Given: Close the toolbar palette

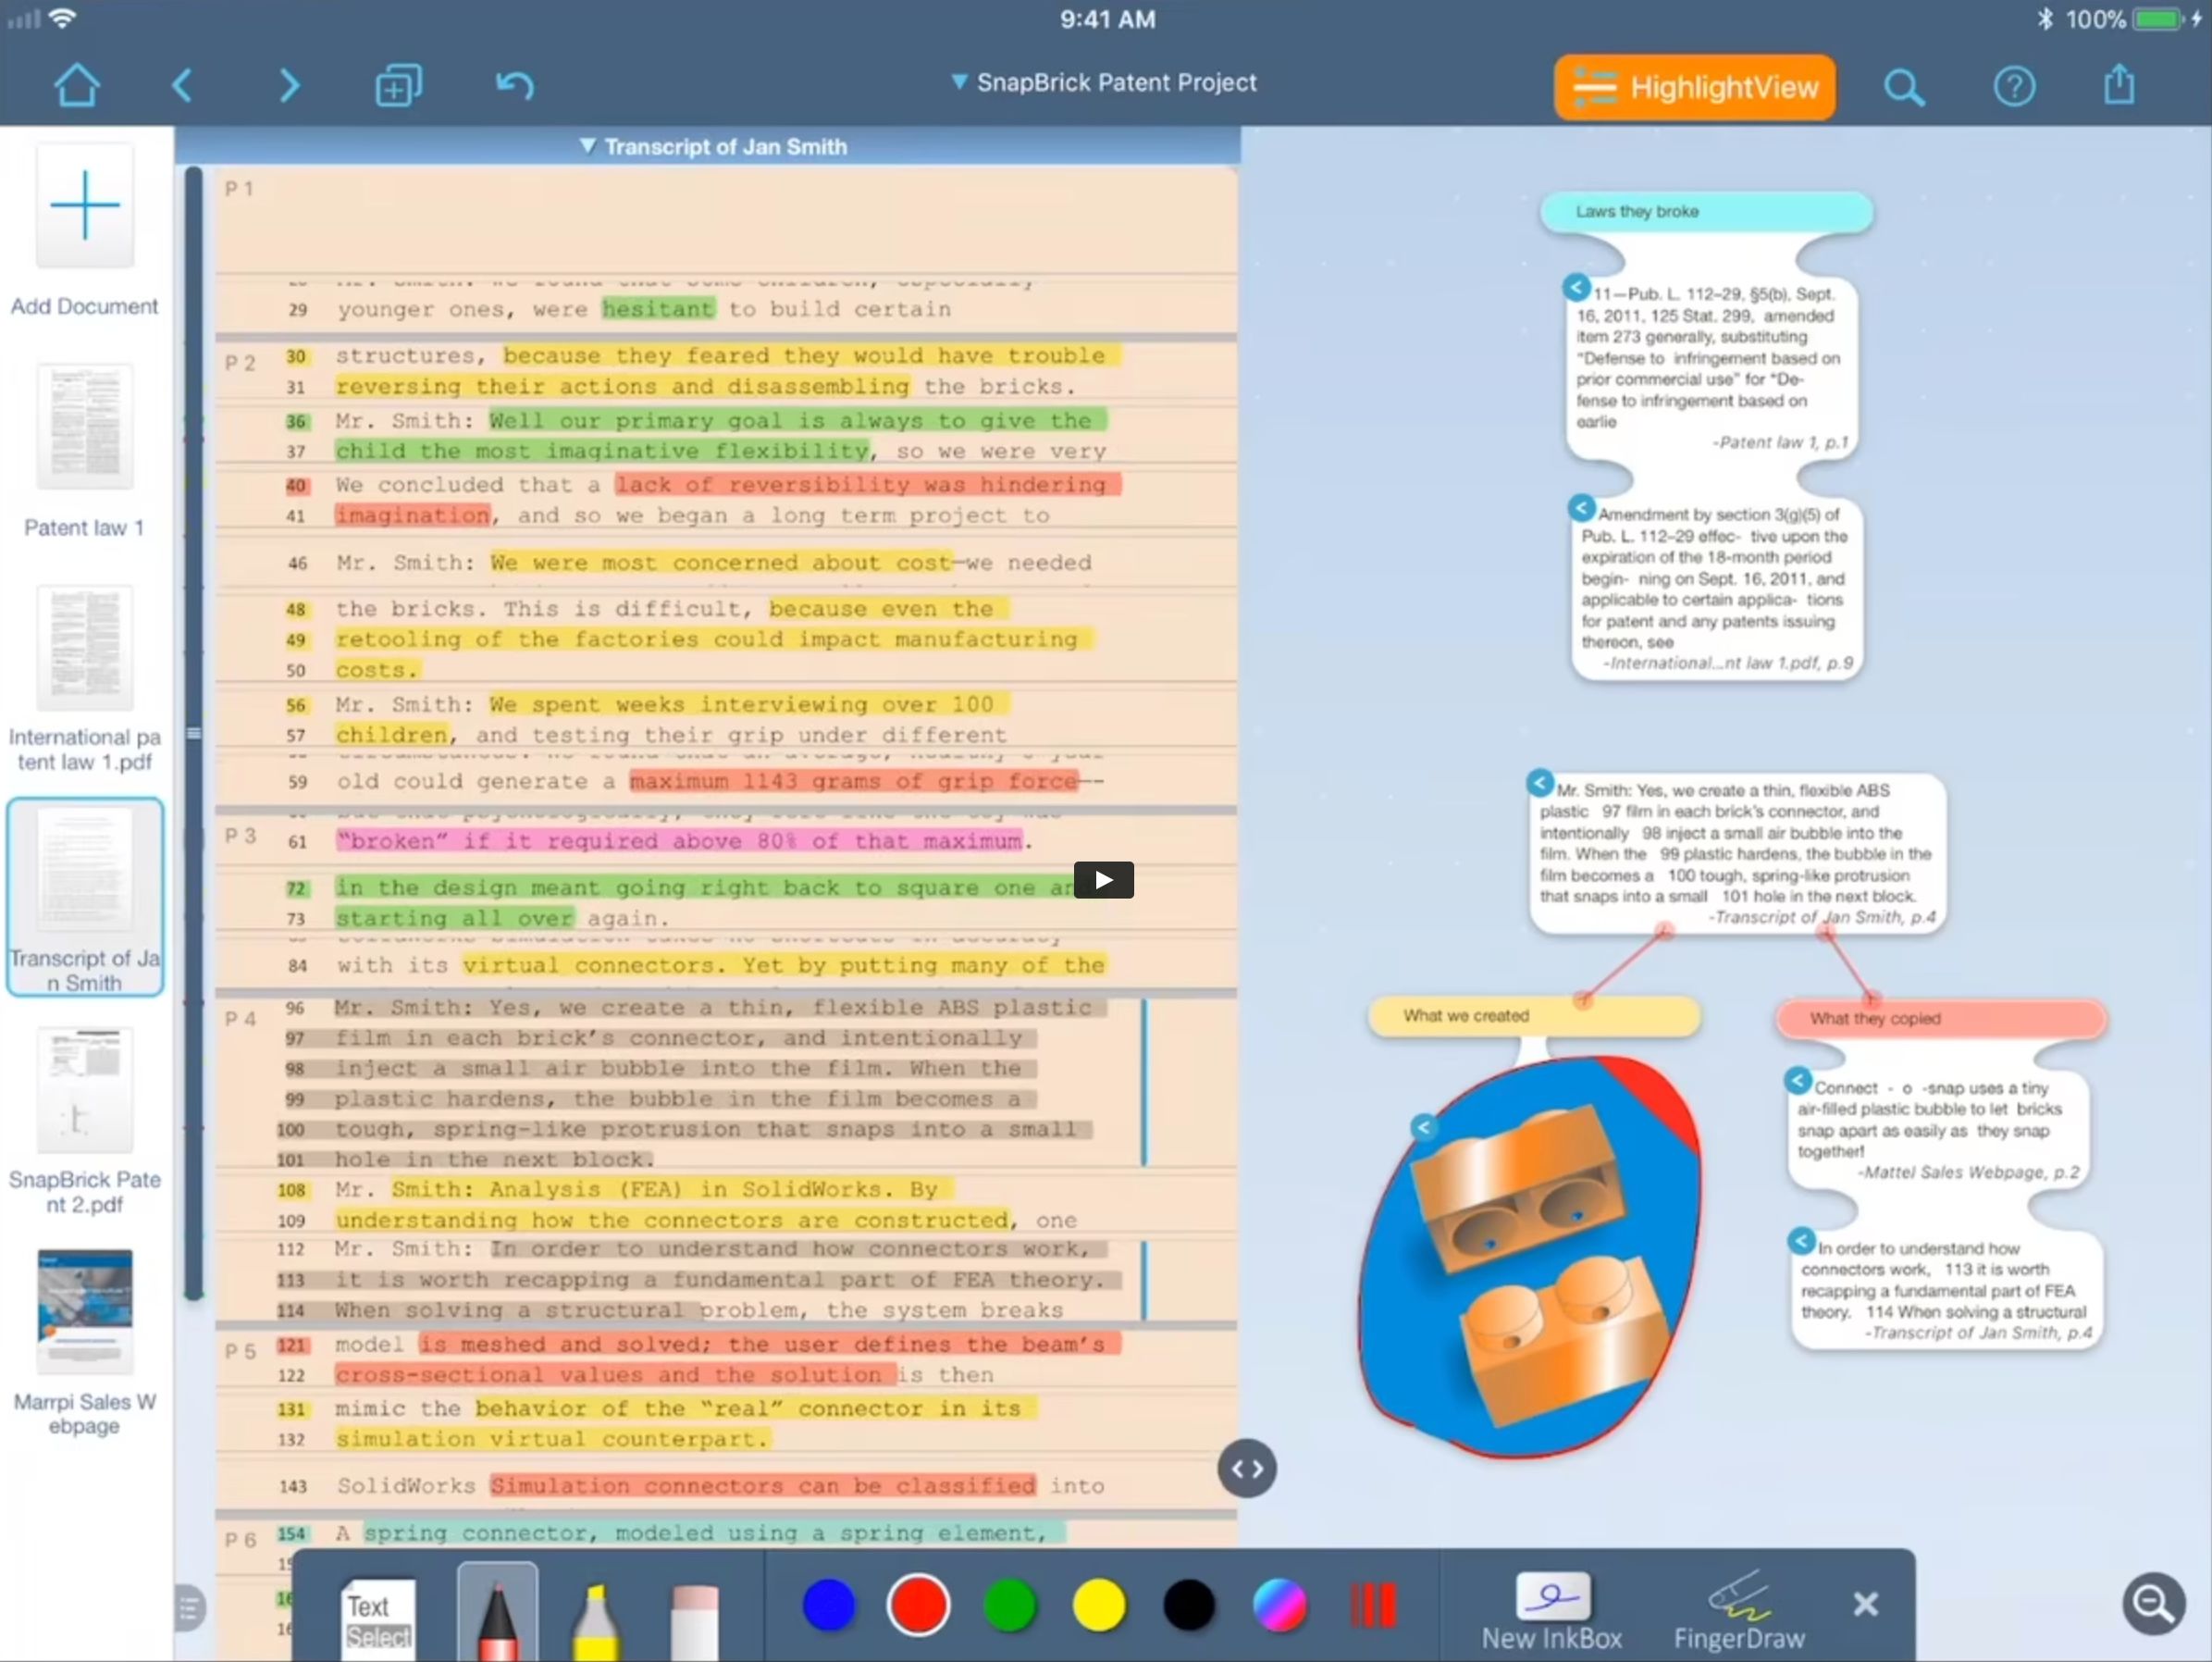Looking at the screenshot, I should 1867,1603.
